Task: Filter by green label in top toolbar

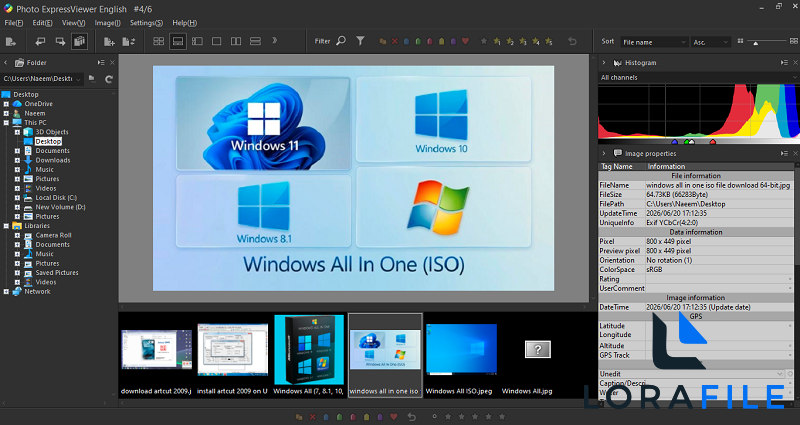Action: point(418,41)
